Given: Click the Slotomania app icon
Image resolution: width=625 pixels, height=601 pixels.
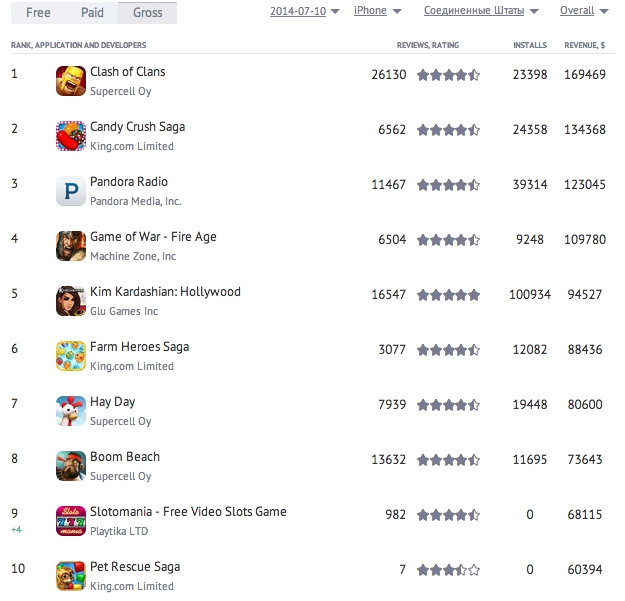Looking at the screenshot, I should (x=70, y=520).
